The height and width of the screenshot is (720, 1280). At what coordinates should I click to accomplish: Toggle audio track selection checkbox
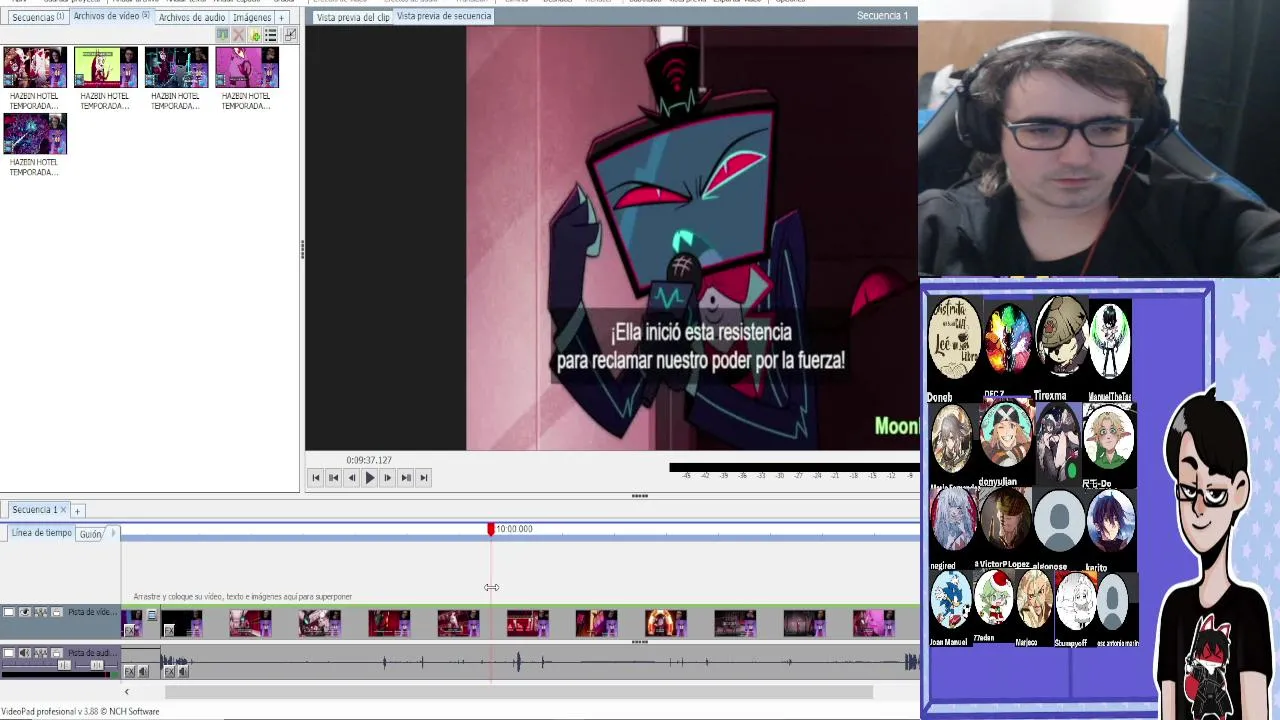point(9,653)
